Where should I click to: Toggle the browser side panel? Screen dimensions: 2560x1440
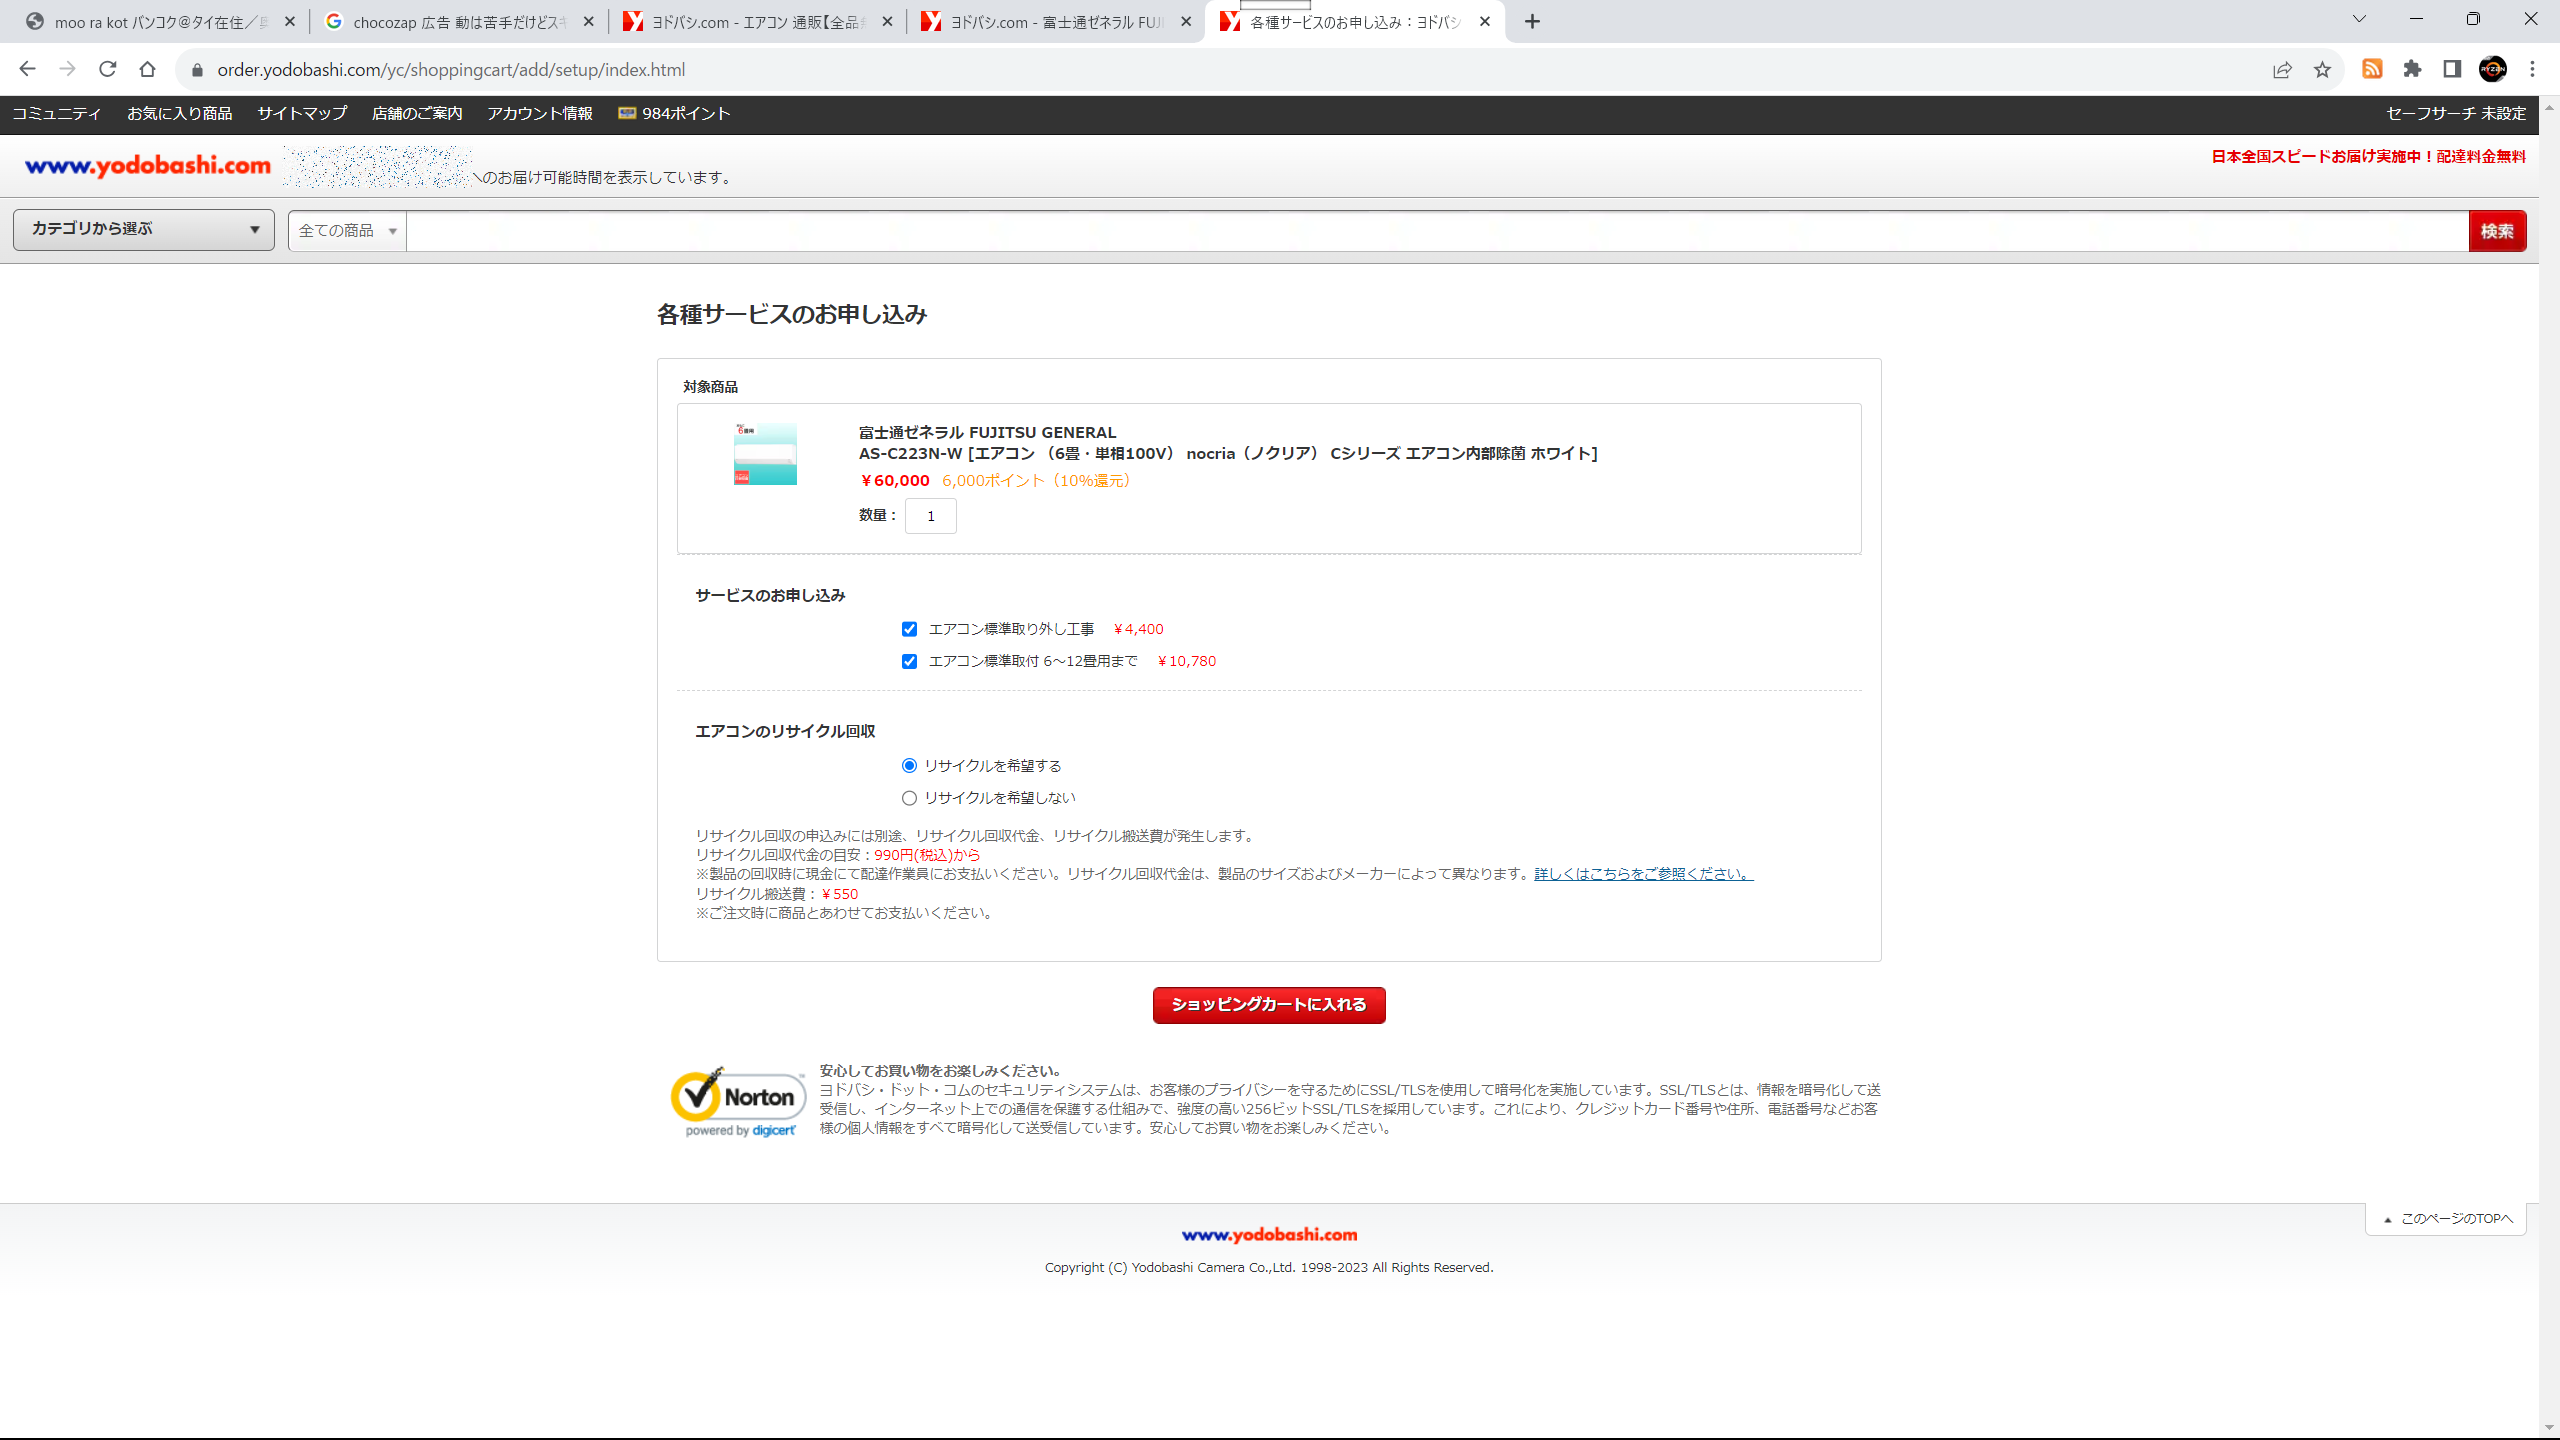tap(2452, 69)
